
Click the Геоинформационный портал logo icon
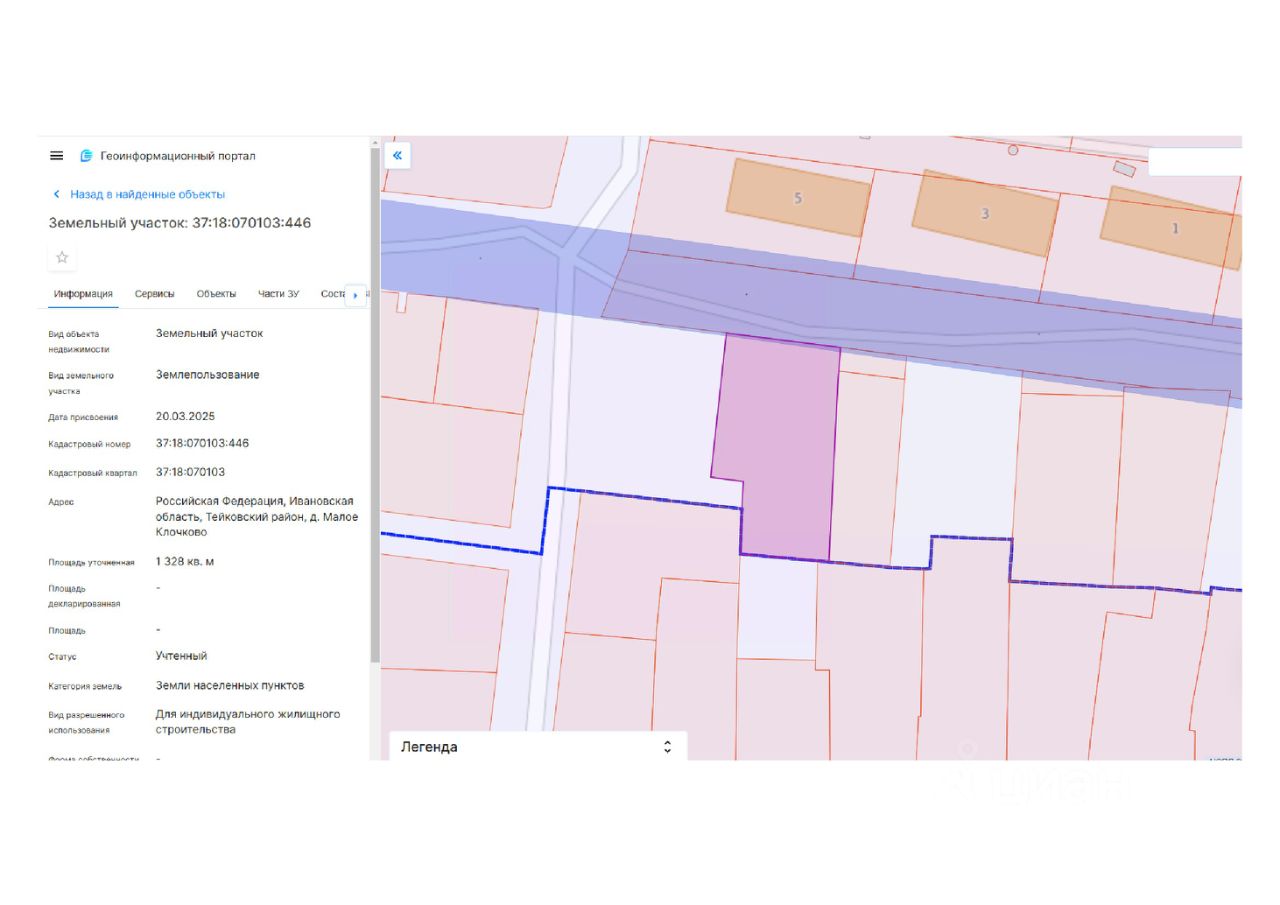86,156
